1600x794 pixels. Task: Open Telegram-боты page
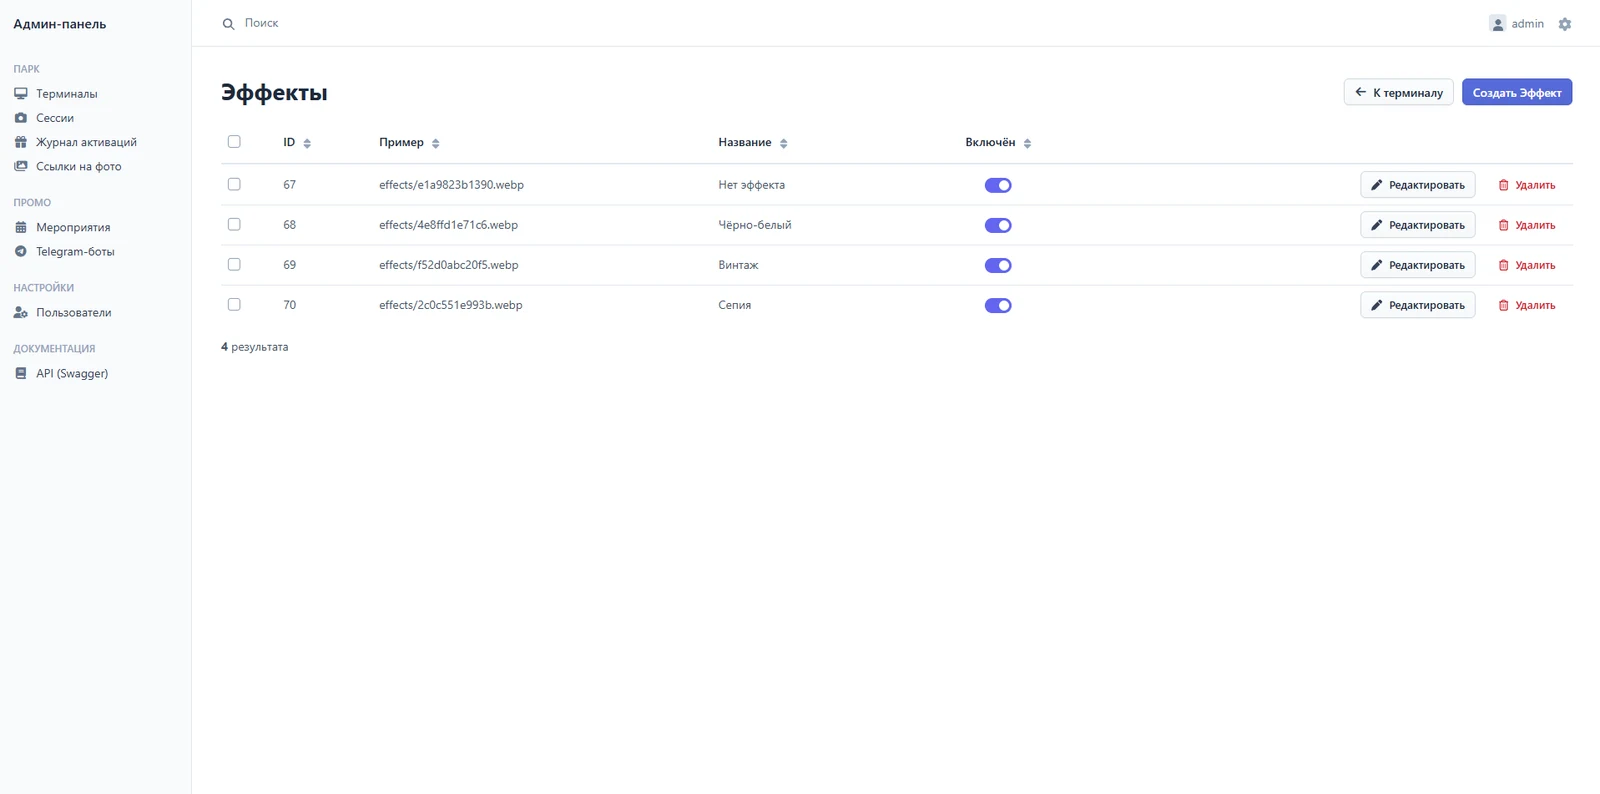click(x=75, y=251)
